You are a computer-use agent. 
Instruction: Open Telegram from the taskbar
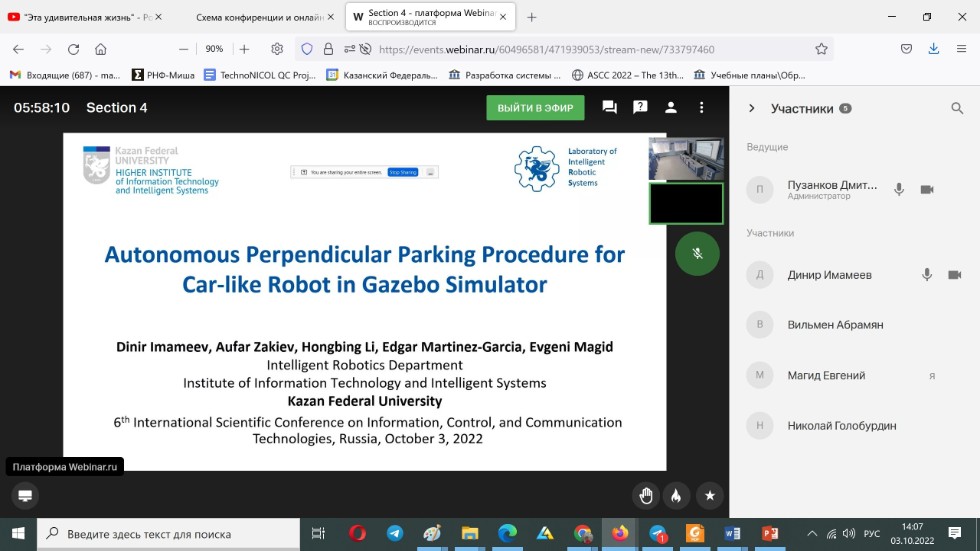tap(395, 534)
